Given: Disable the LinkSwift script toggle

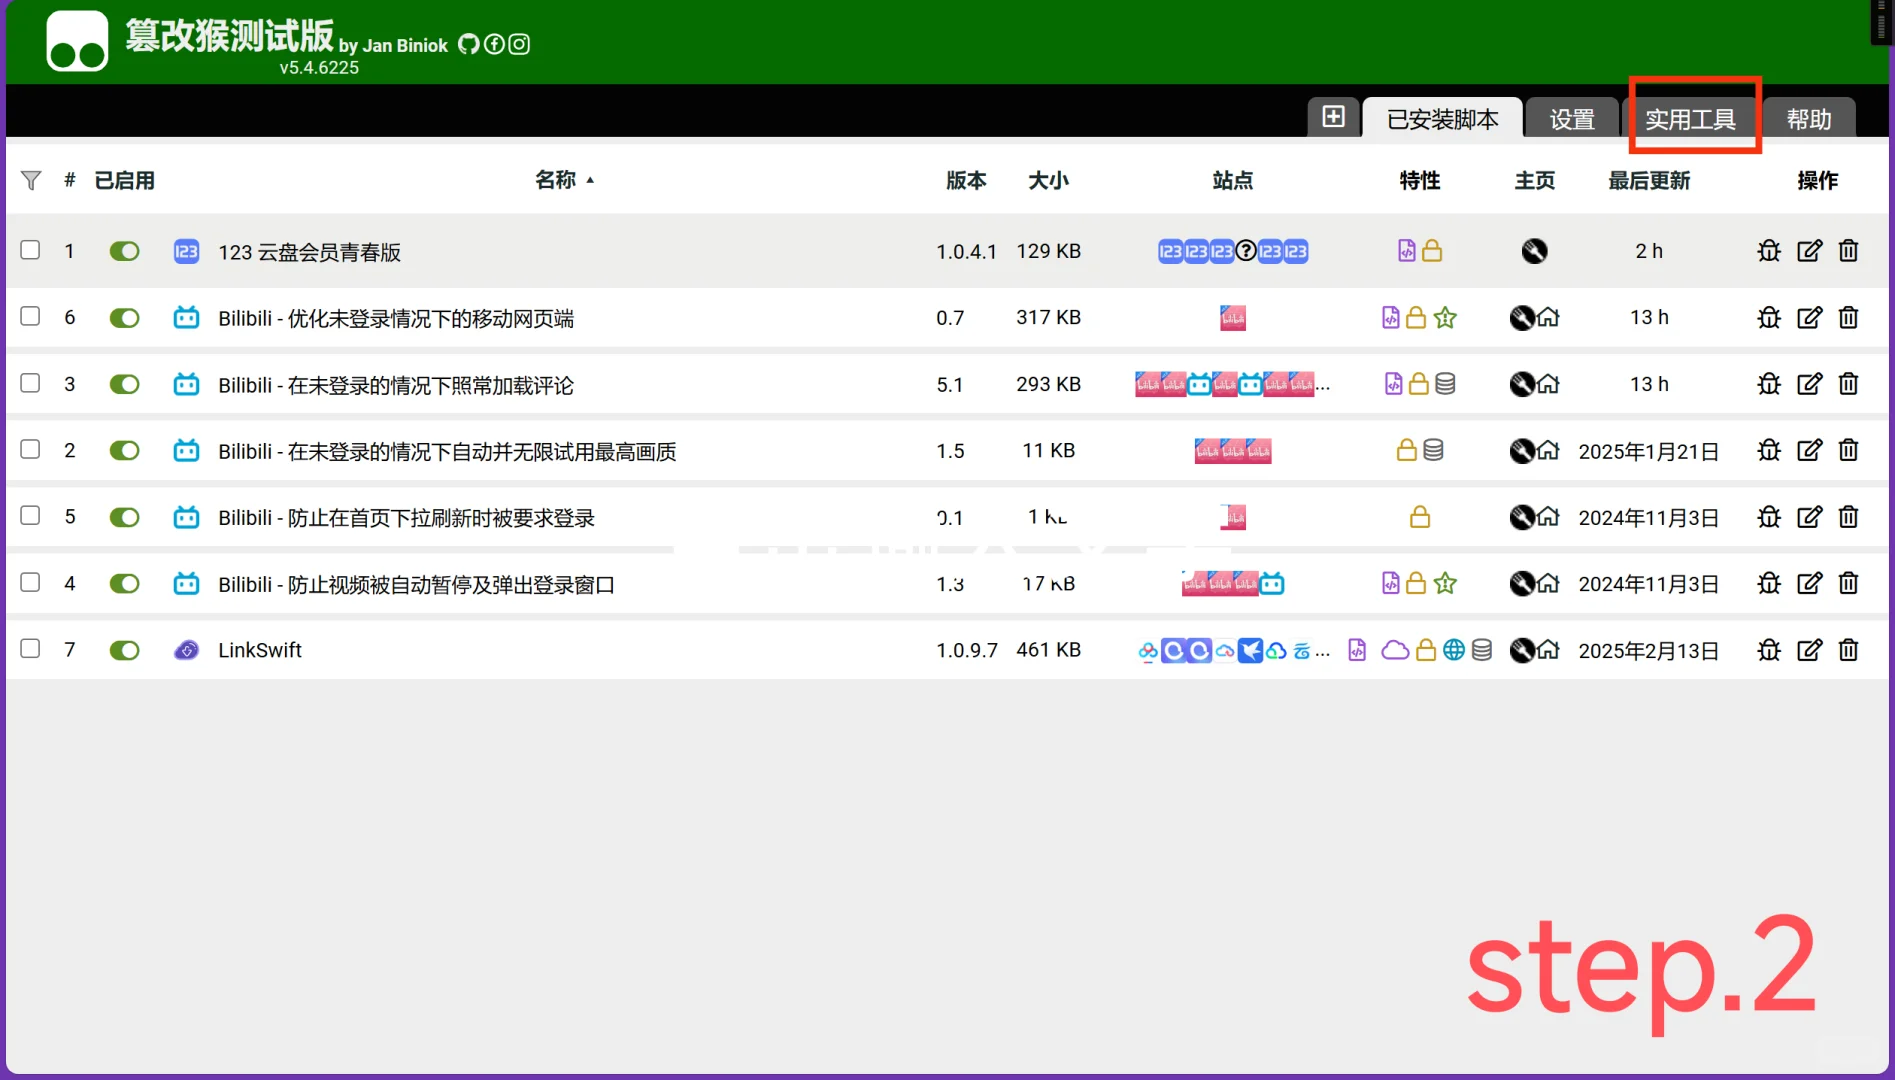Looking at the screenshot, I should (x=124, y=650).
